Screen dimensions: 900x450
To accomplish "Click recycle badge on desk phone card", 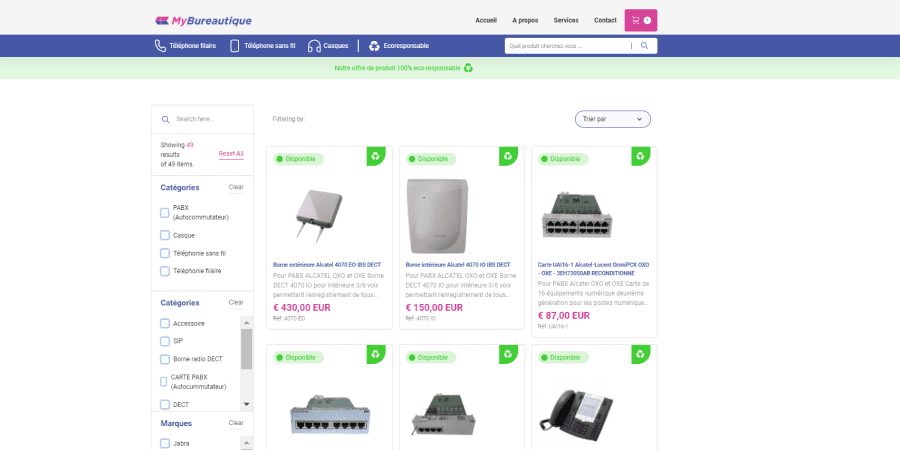I will click(641, 354).
